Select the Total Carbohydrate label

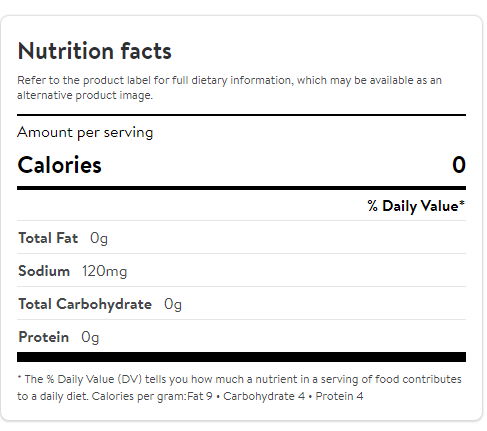pos(85,304)
